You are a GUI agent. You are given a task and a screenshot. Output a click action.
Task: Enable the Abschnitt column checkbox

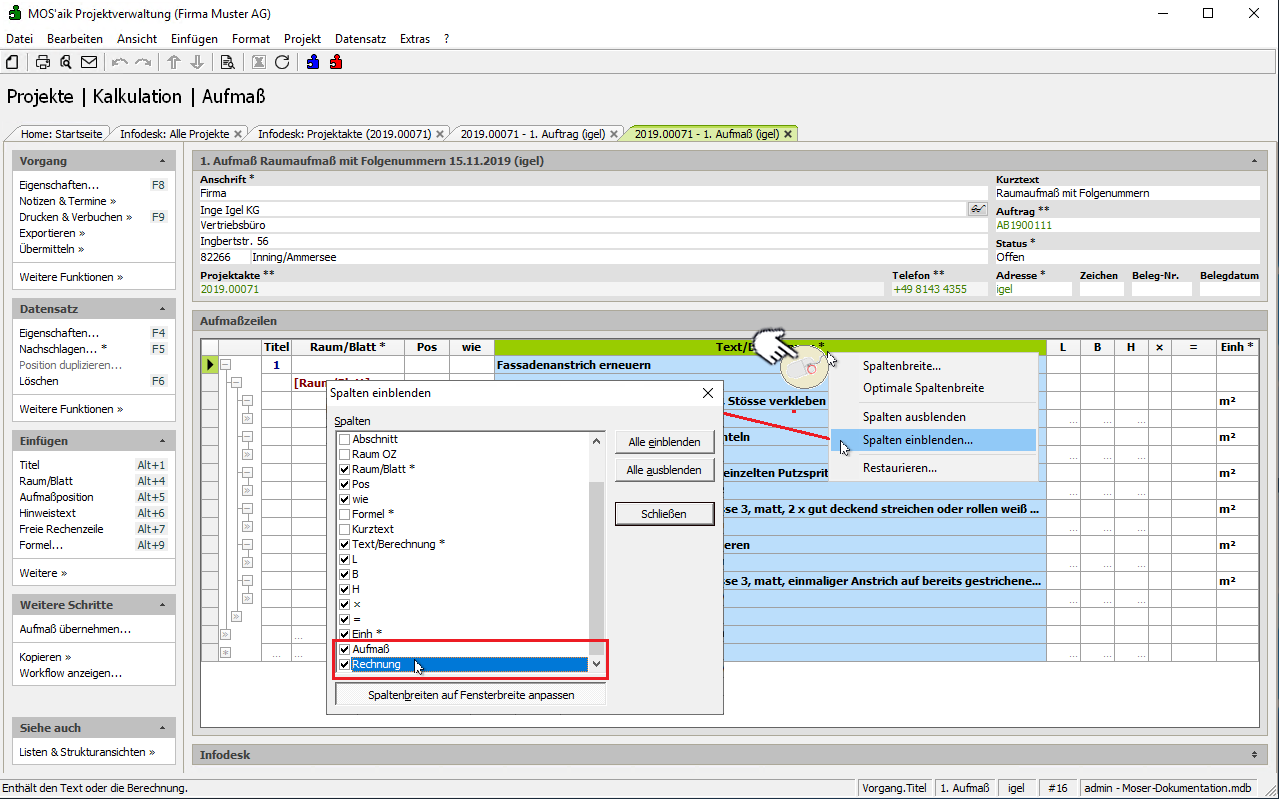click(344, 439)
